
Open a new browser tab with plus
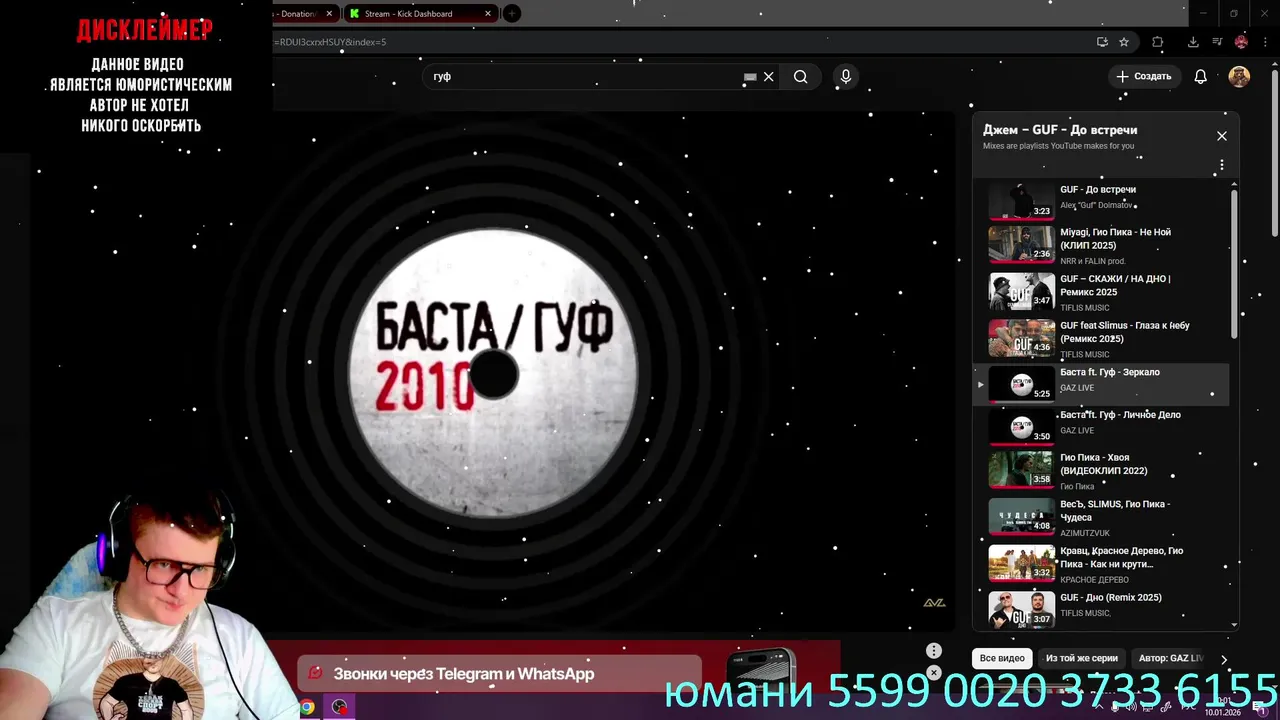511,14
